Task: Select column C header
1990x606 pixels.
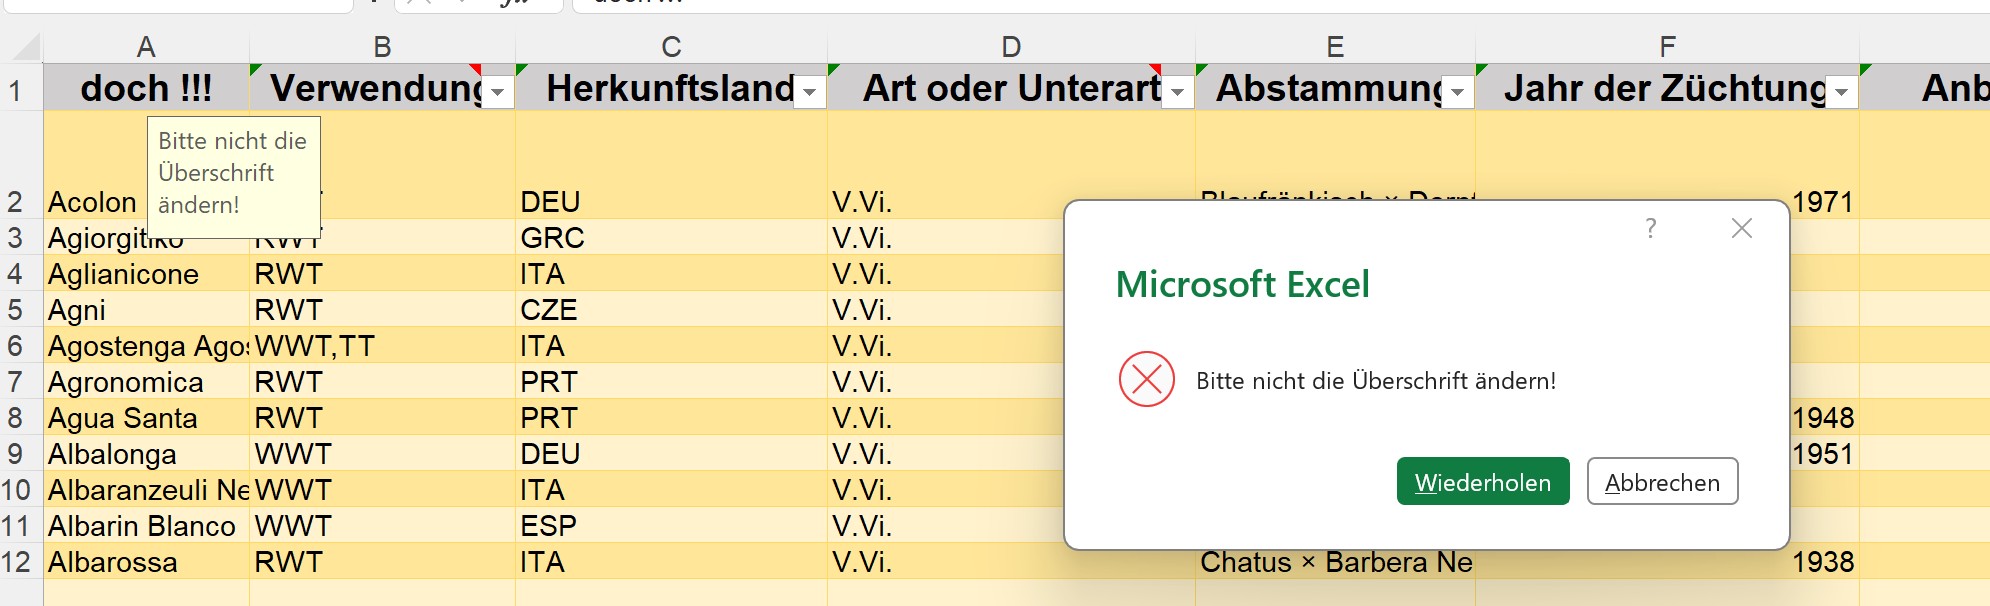Action: [671, 47]
